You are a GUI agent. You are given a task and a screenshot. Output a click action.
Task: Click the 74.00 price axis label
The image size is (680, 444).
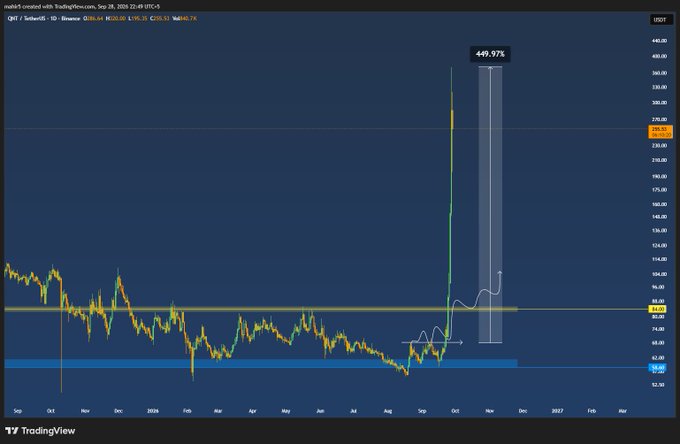coord(658,330)
